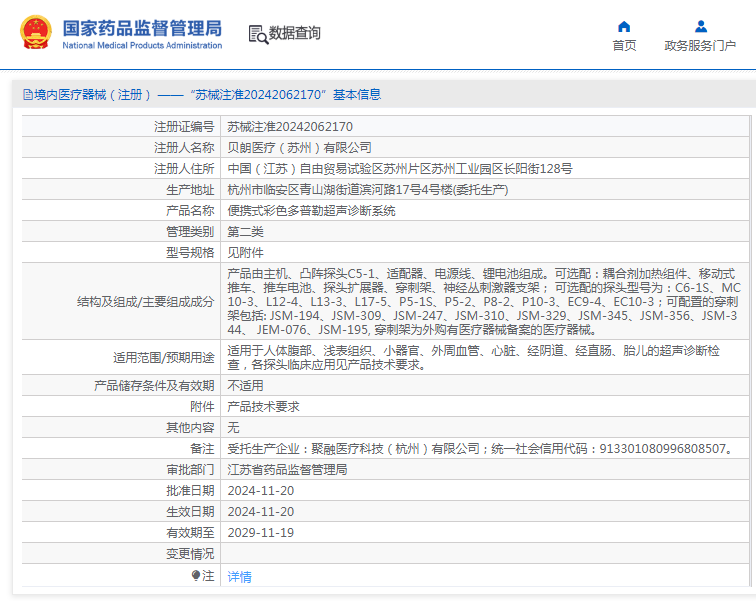Click the 政务服务门户 user icon
The height and width of the screenshot is (601, 756).
pyautogui.click(x=701, y=26)
